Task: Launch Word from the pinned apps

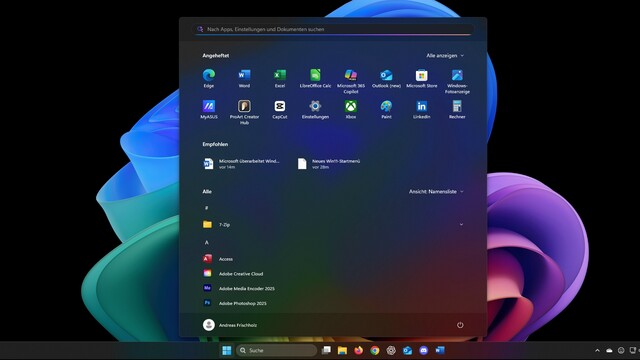Action: [x=244, y=78]
